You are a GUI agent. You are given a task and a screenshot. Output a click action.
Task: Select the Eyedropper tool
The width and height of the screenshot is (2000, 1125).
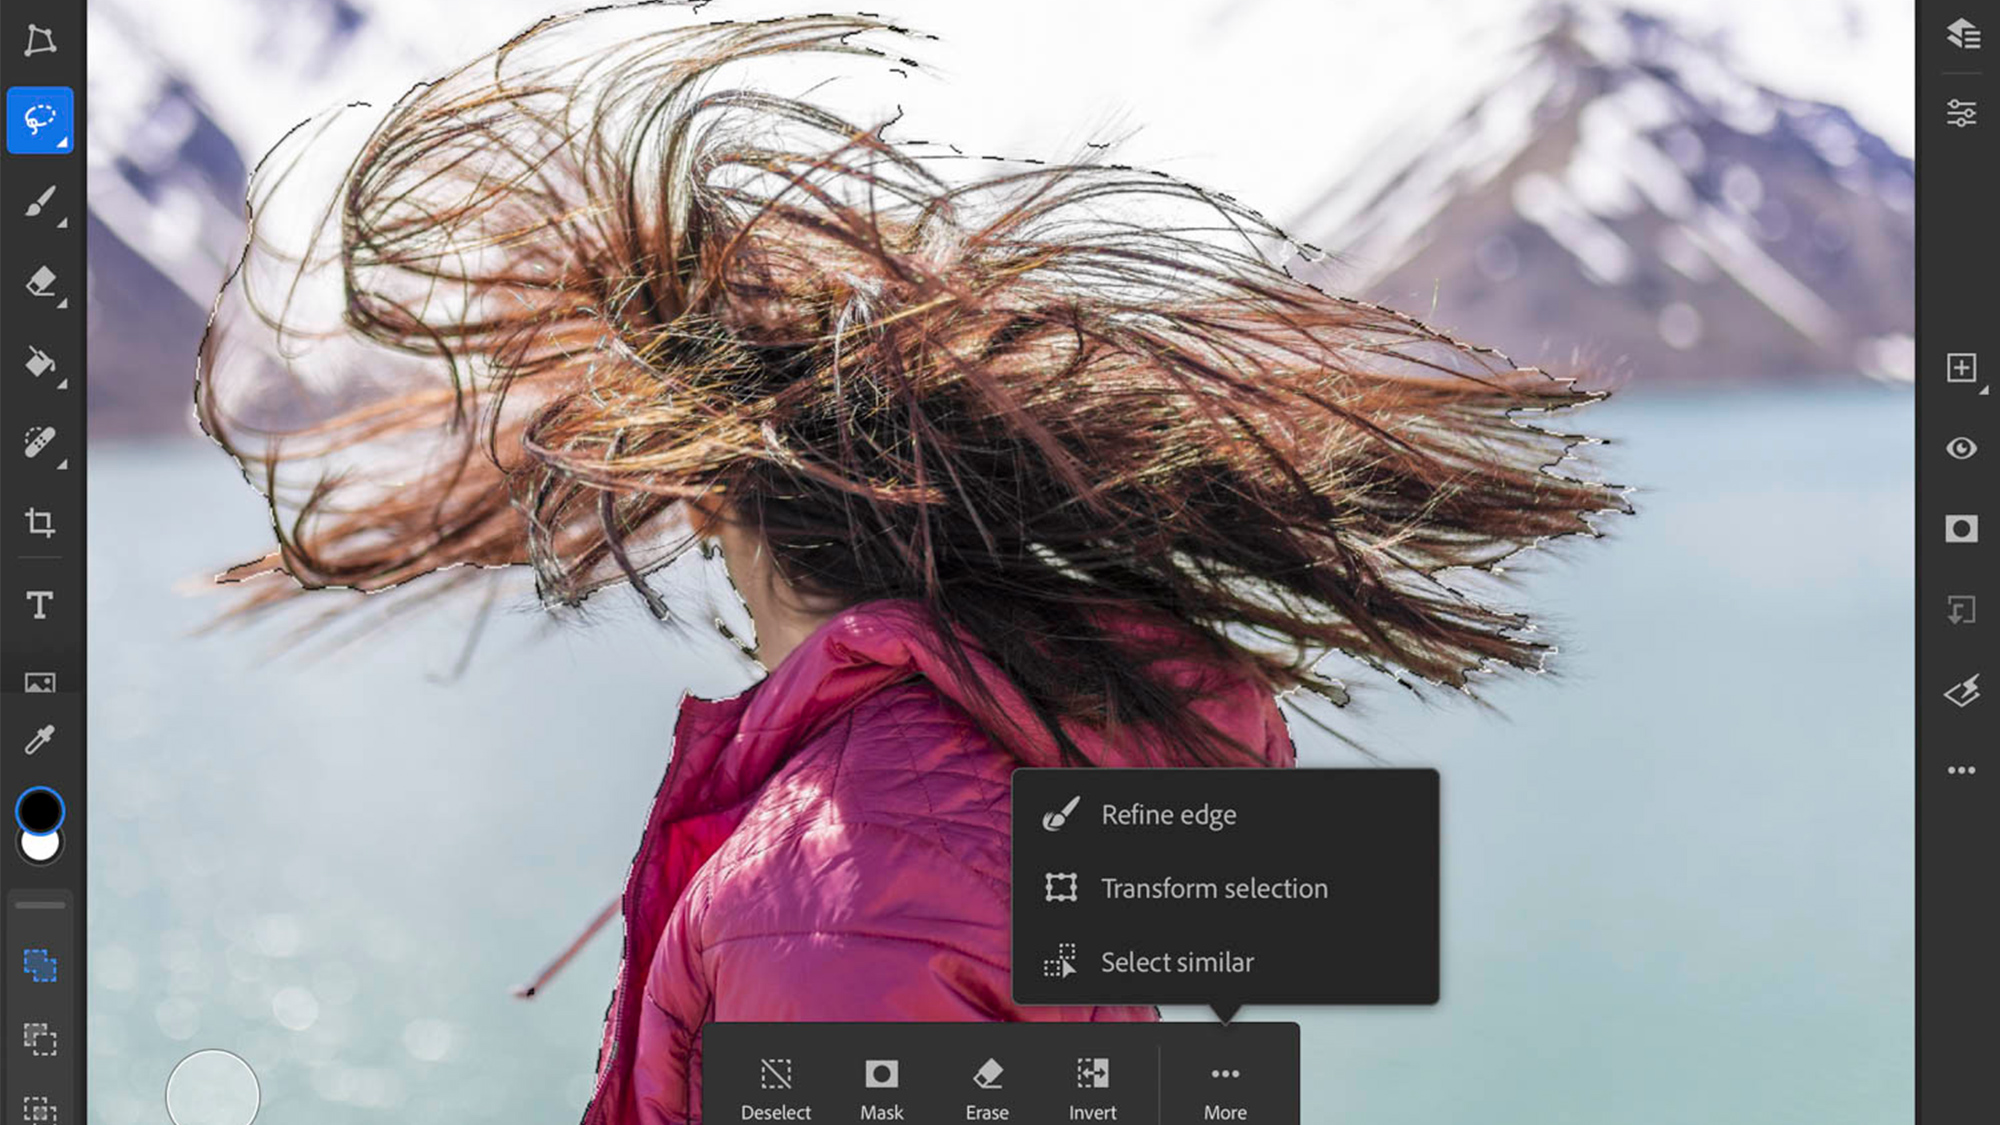[x=38, y=739]
